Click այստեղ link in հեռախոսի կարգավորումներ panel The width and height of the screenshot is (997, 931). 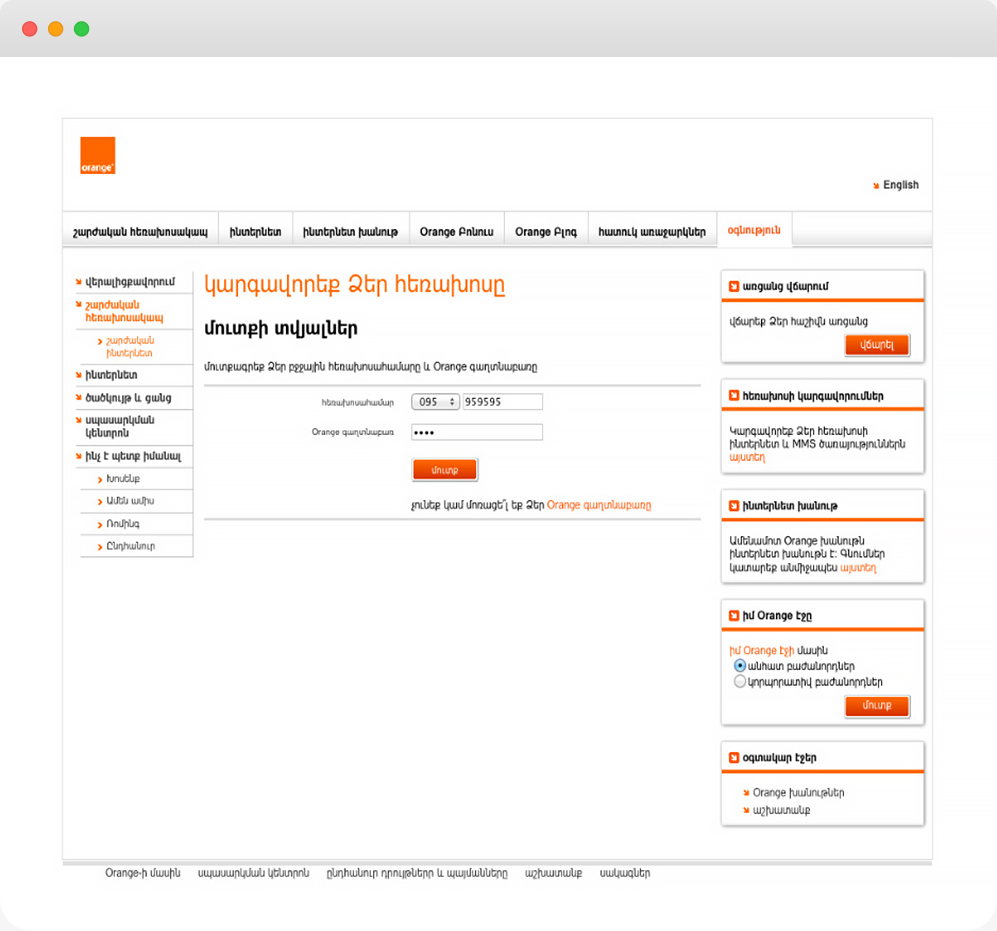pyautogui.click(x=747, y=457)
